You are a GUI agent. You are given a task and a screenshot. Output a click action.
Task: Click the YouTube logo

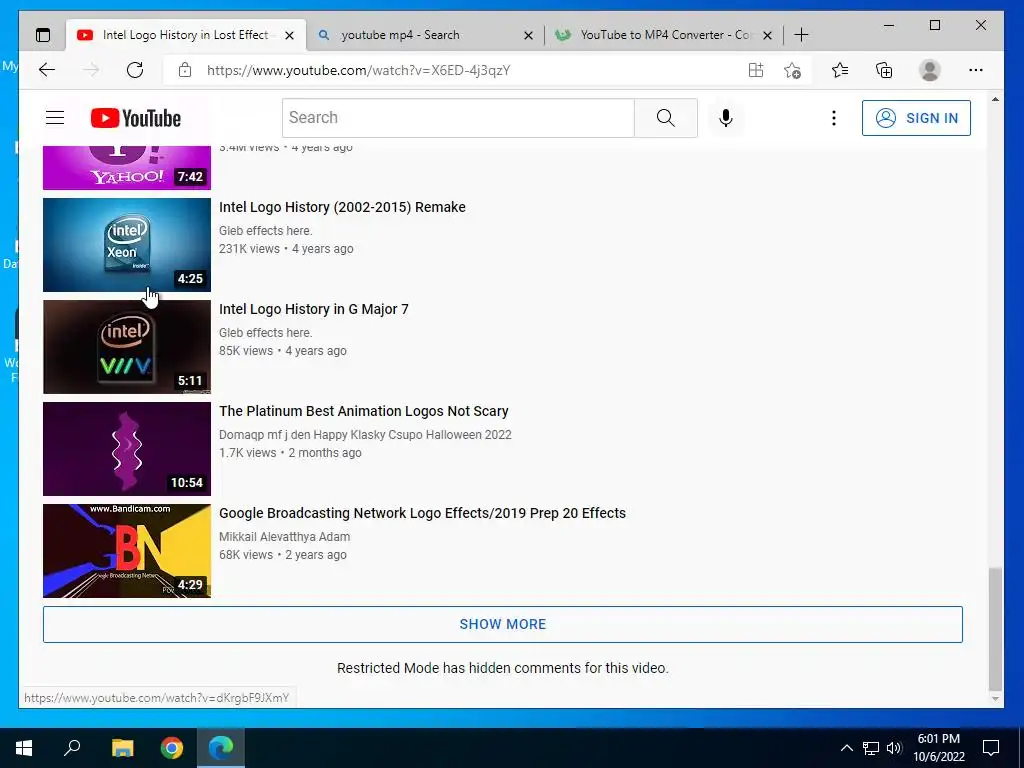click(x=136, y=118)
